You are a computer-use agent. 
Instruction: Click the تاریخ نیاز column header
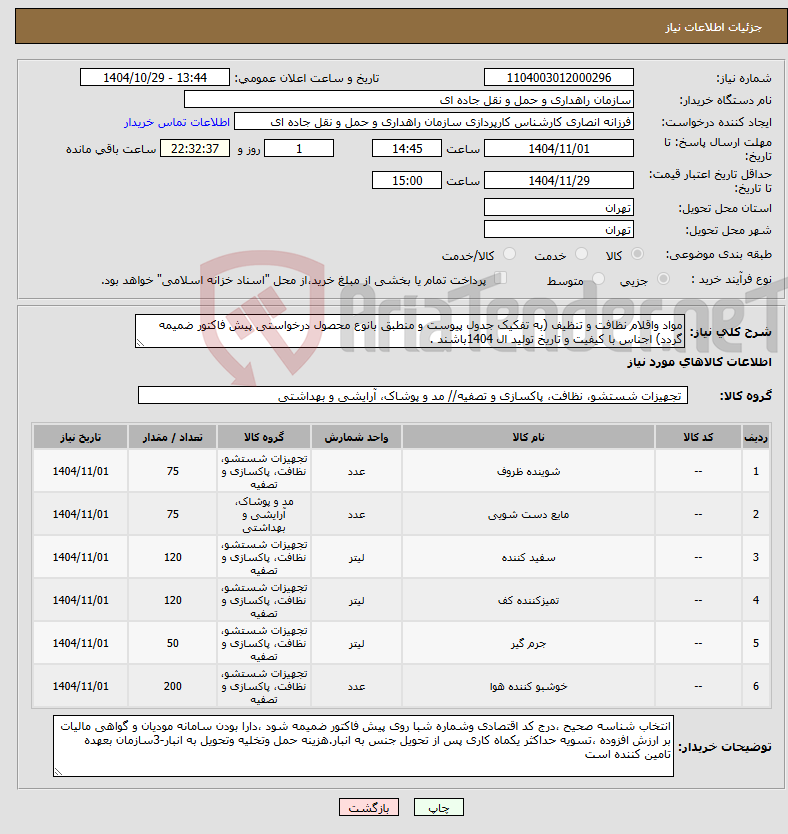coord(80,437)
